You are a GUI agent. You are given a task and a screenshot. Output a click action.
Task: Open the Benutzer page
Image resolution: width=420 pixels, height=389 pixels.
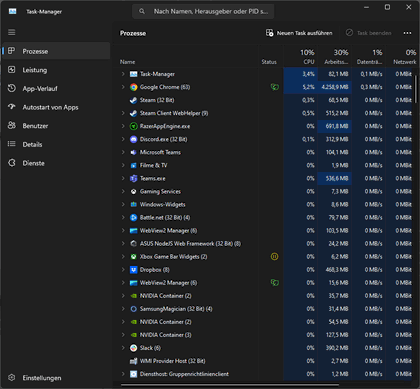56,126
